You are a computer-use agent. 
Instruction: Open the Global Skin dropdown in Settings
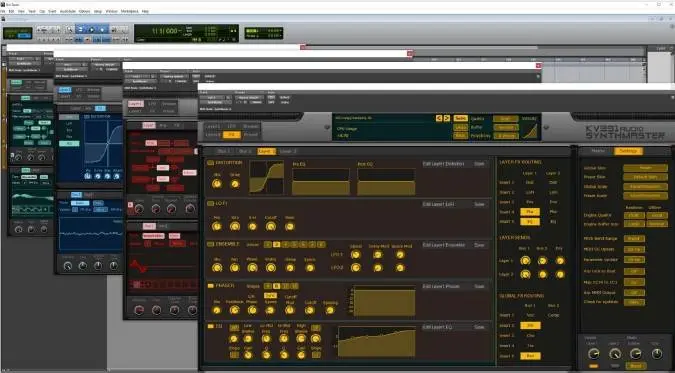point(645,168)
